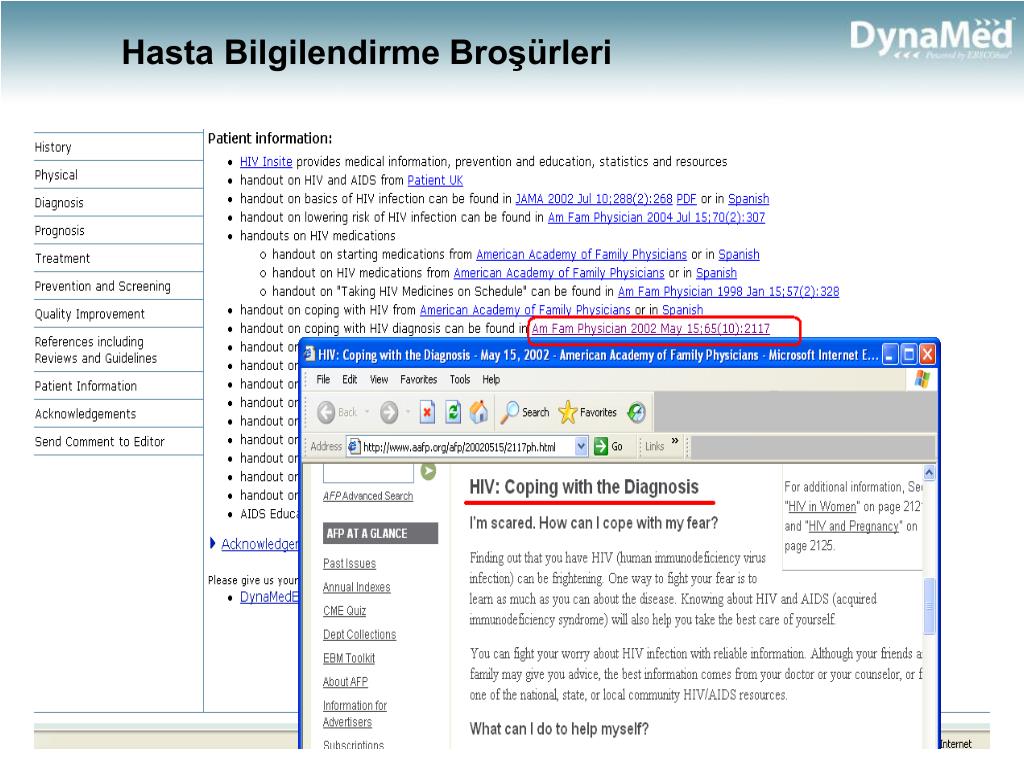Image resolution: width=1024 pixels, height=768 pixels.
Task: Select Patient Information in the sidebar
Action: coord(86,386)
